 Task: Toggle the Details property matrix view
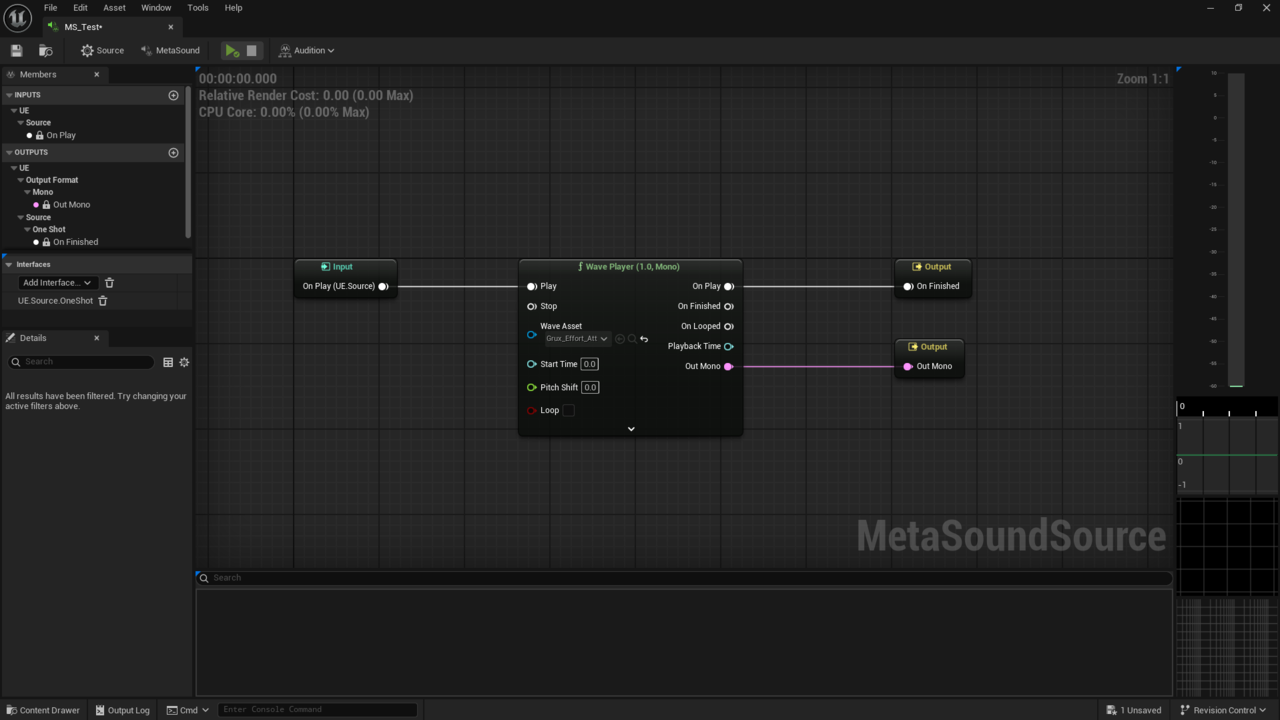(x=168, y=362)
